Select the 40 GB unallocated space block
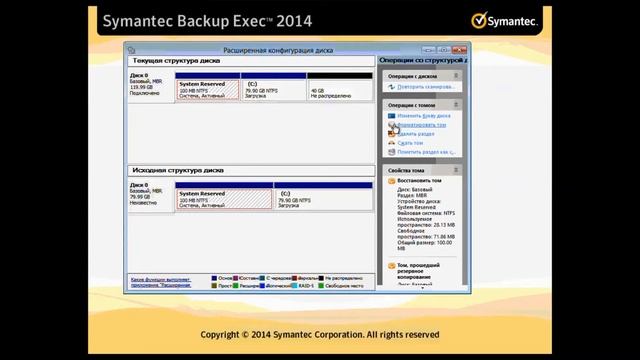640x360 pixels. click(x=340, y=89)
